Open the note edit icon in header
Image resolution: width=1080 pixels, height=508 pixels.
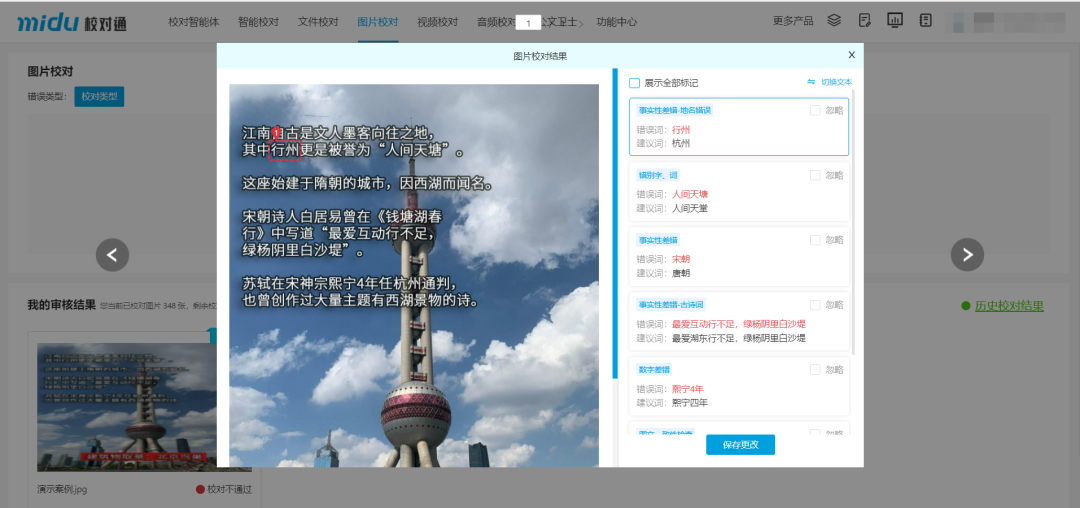click(865, 20)
